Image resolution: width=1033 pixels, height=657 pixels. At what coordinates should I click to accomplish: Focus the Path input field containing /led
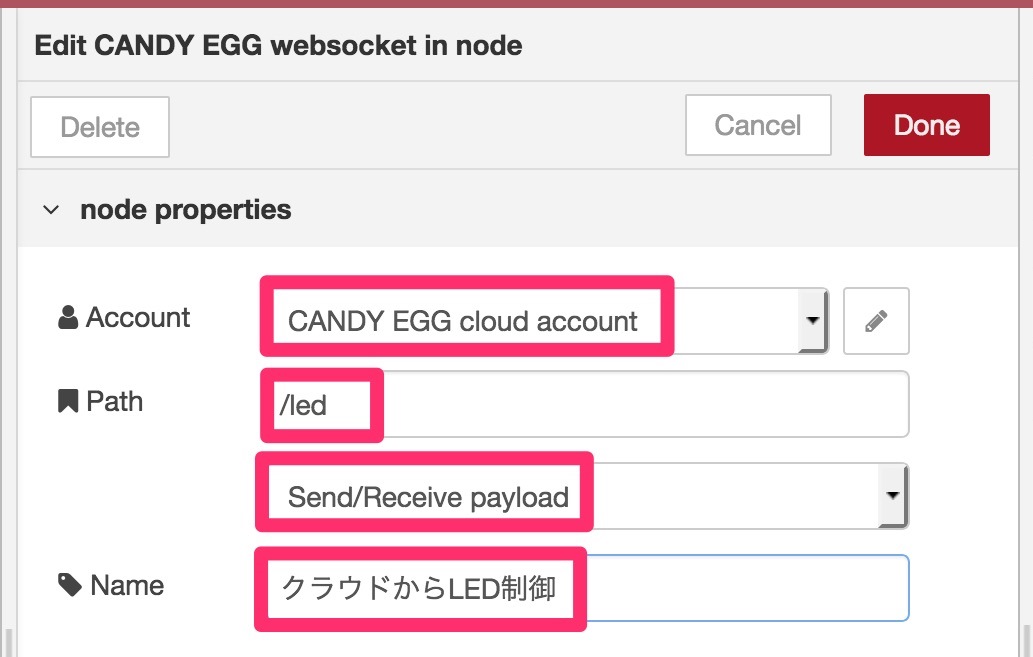(x=585, y=404)
